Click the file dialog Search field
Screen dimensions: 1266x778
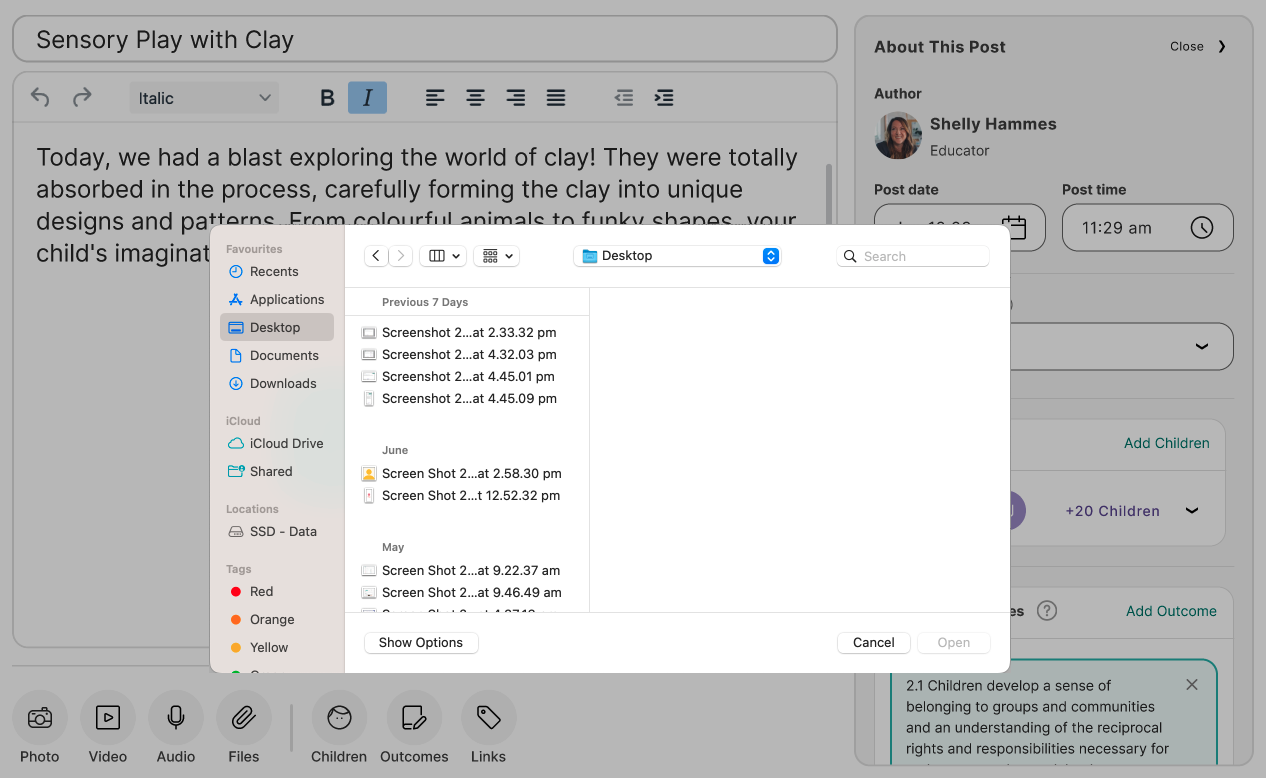point(912,256)
